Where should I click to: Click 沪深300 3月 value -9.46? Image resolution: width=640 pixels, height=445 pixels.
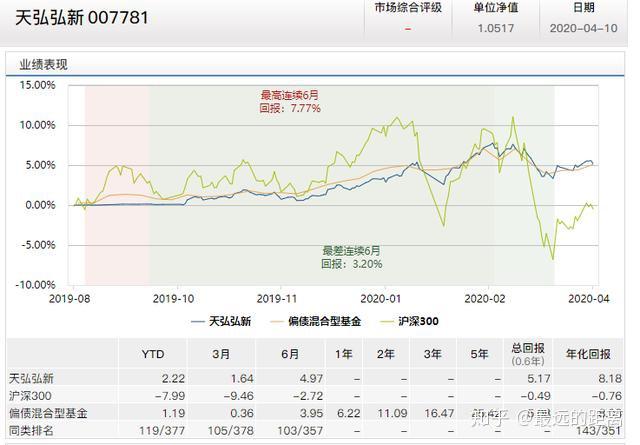coord(239,396)
